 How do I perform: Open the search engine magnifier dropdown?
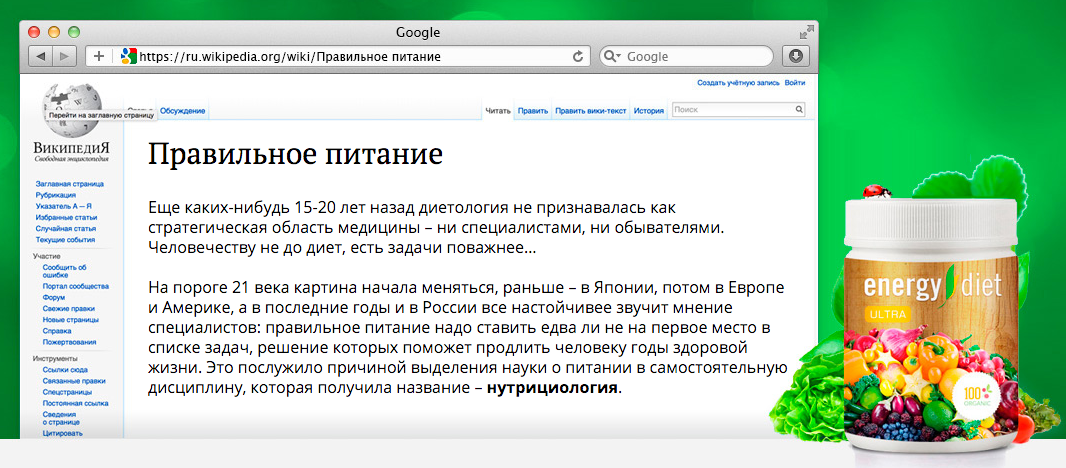point(613,56)
